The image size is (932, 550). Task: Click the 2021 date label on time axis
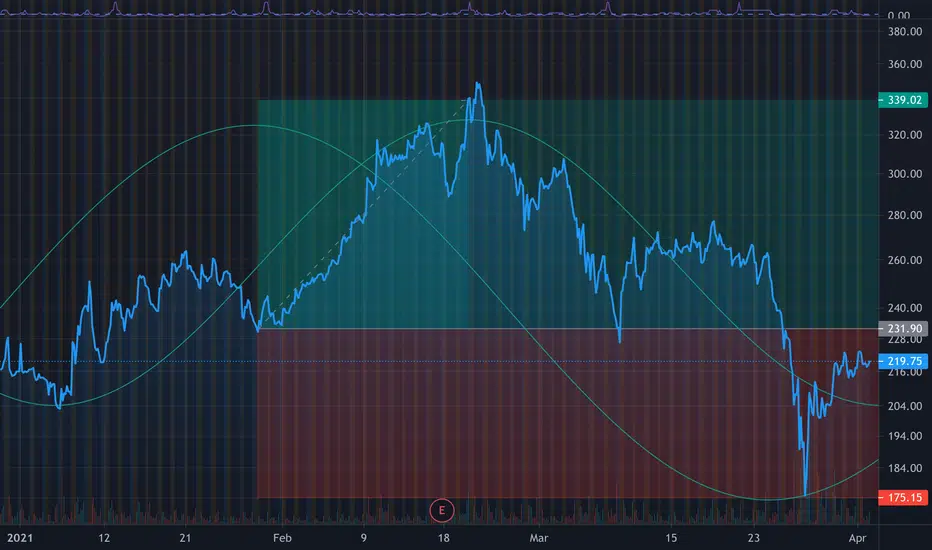(x=20, y=538)
